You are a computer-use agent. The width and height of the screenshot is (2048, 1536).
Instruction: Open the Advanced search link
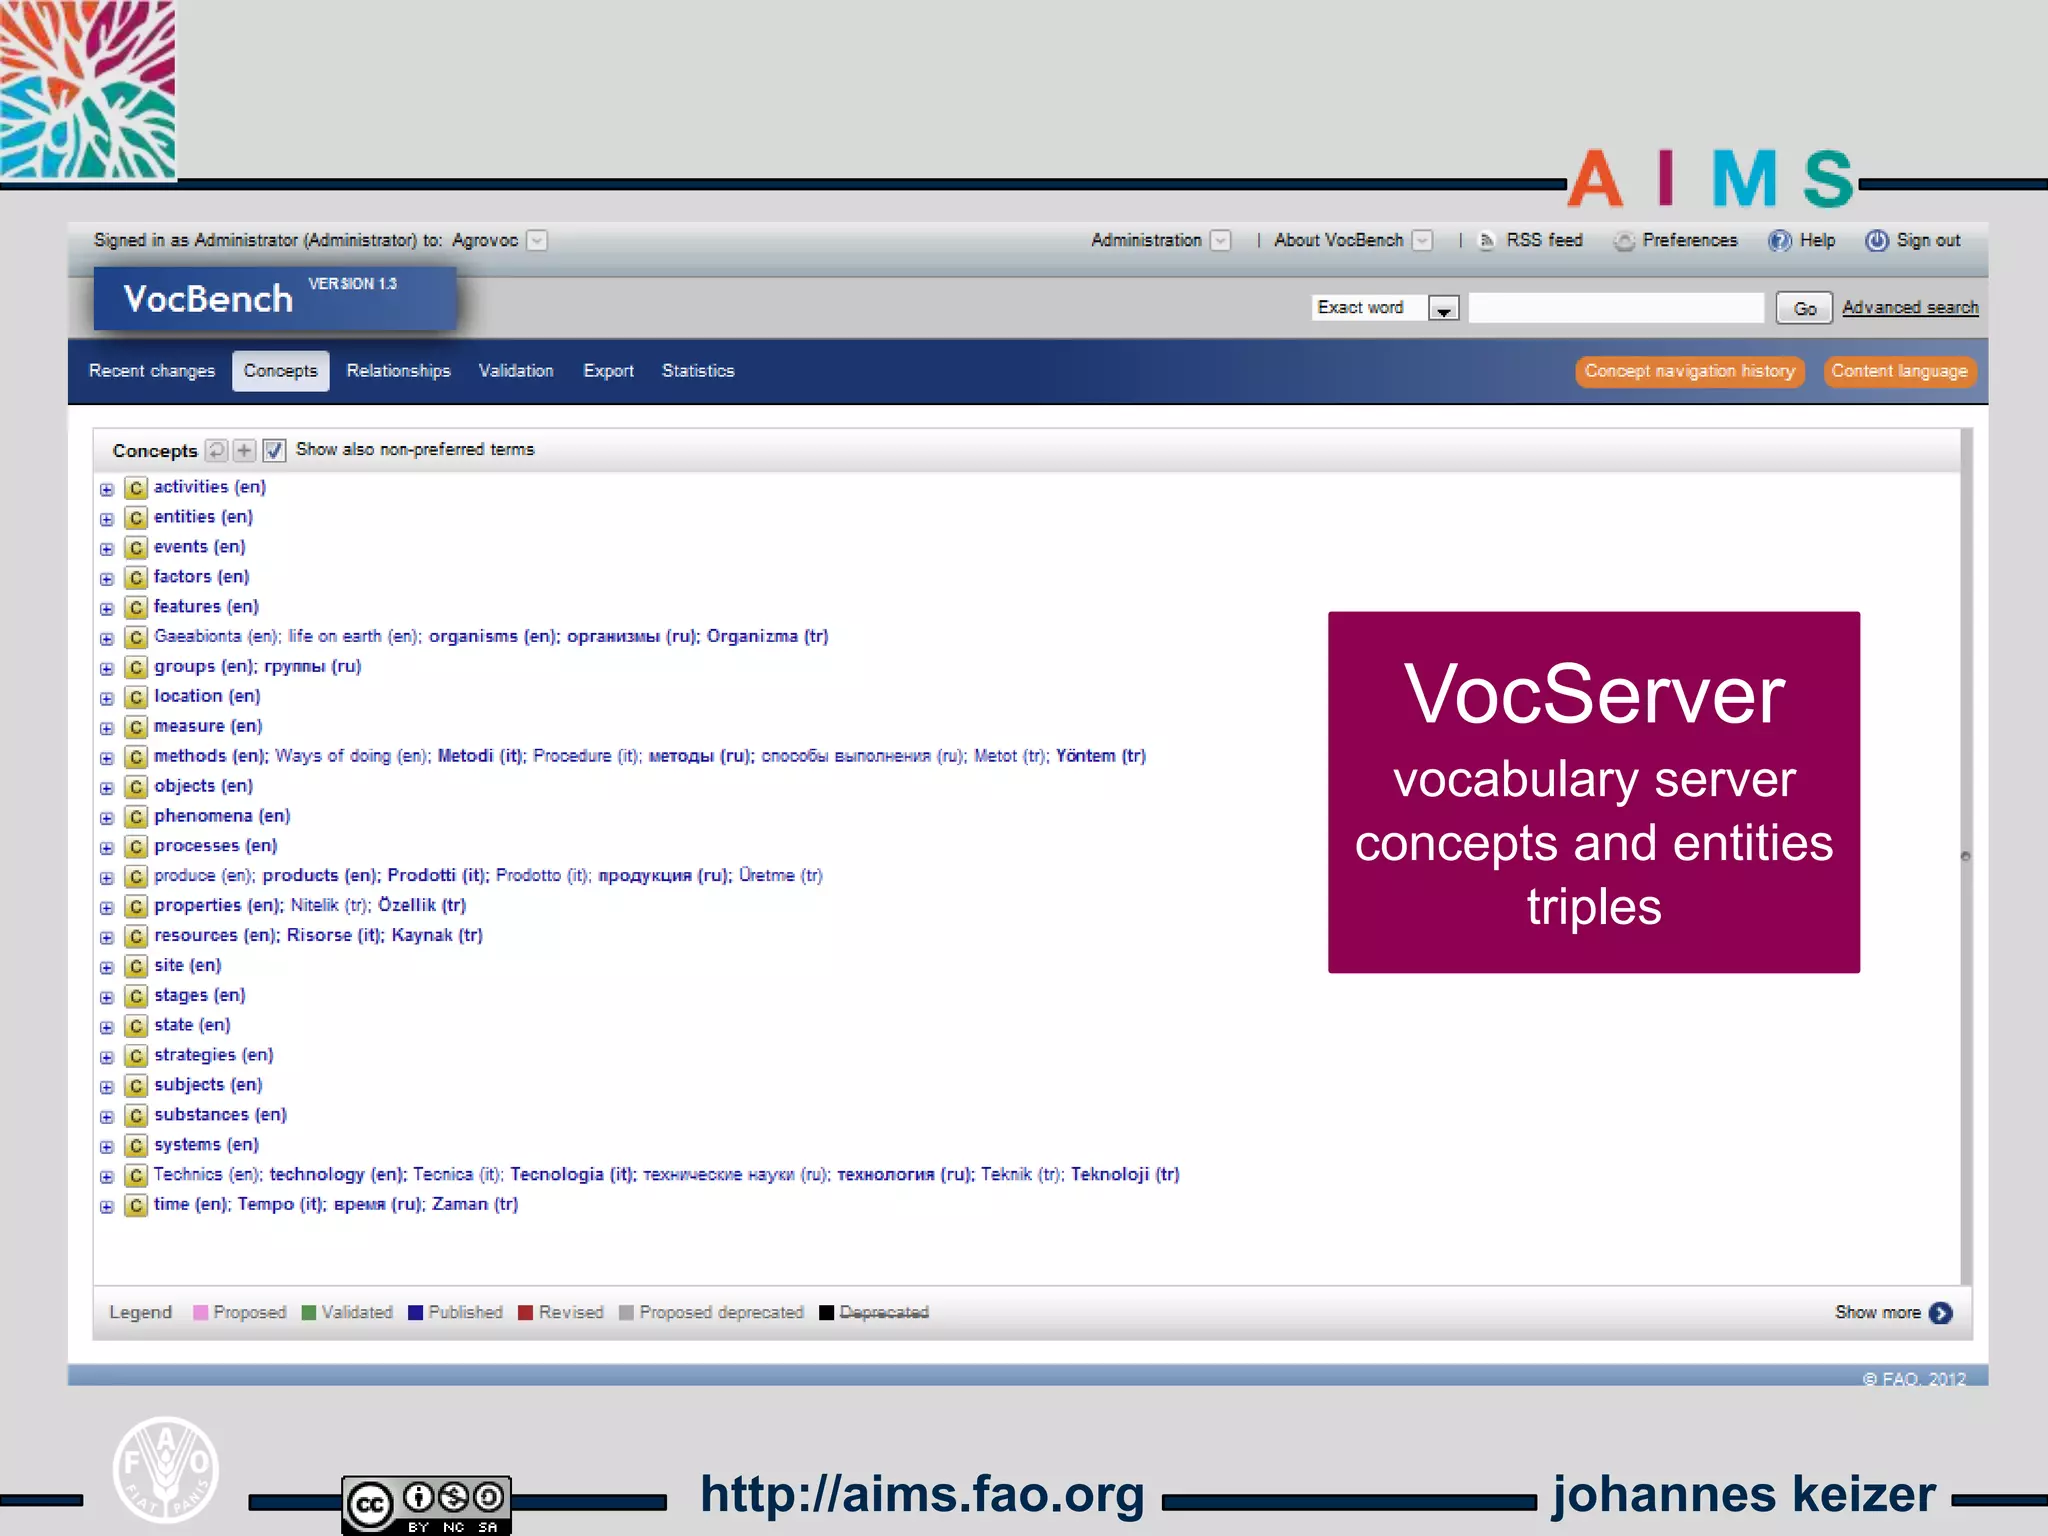pyautogui.click(x=1910, y=308)
